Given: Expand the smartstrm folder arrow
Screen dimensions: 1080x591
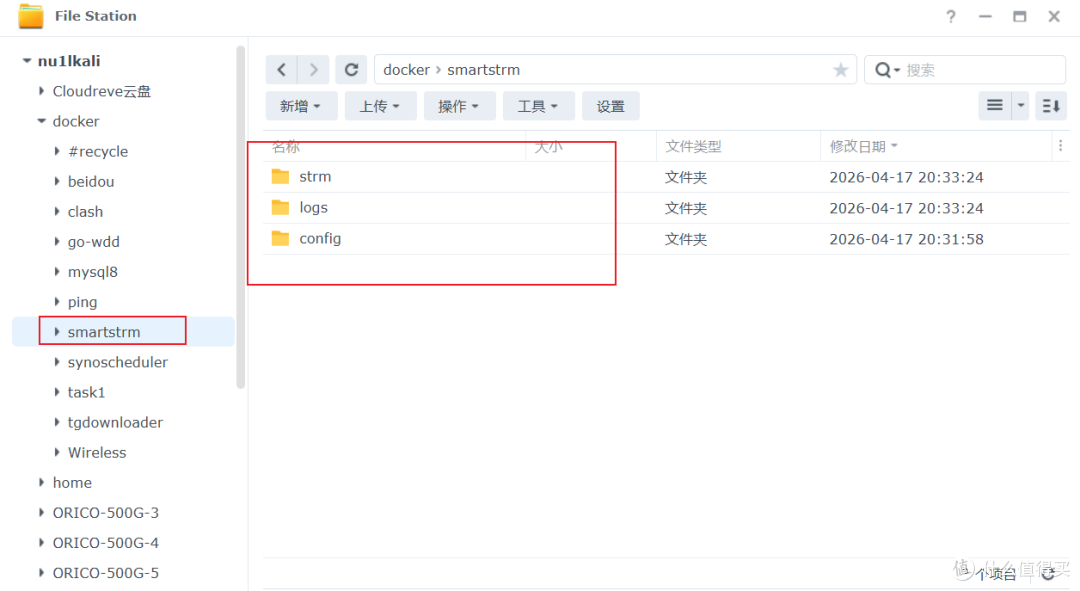Looking at the screenshot, I should pos(56,332).
